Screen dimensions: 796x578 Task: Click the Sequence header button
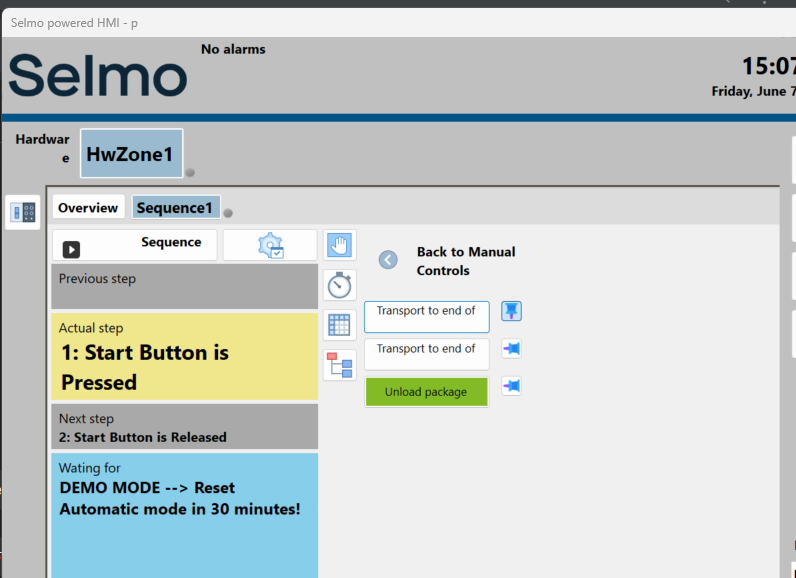[135, 245]
